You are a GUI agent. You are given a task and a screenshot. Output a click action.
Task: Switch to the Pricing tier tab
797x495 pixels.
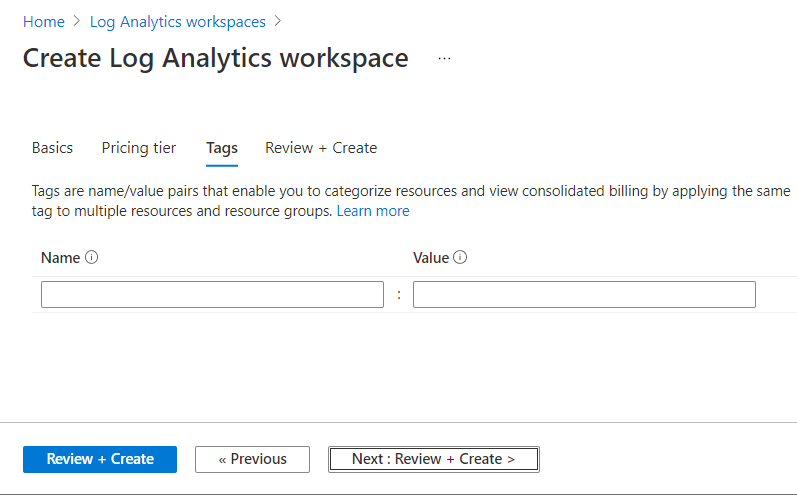pos(139,148)
